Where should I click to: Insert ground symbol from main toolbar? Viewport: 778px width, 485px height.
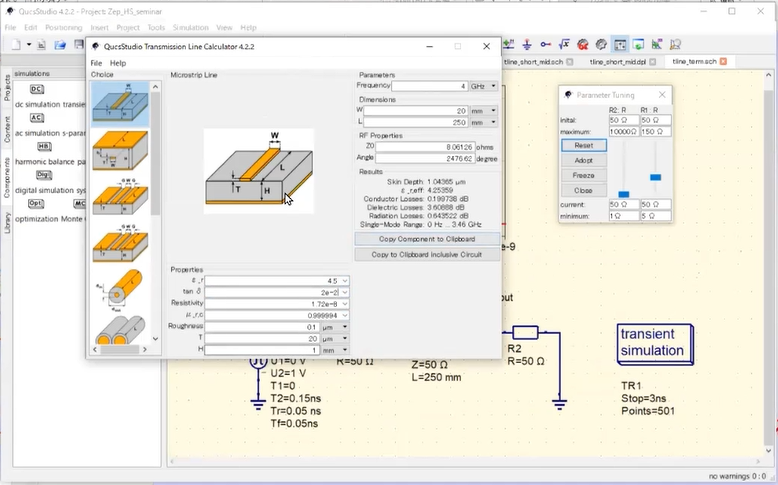coord(527,45)
